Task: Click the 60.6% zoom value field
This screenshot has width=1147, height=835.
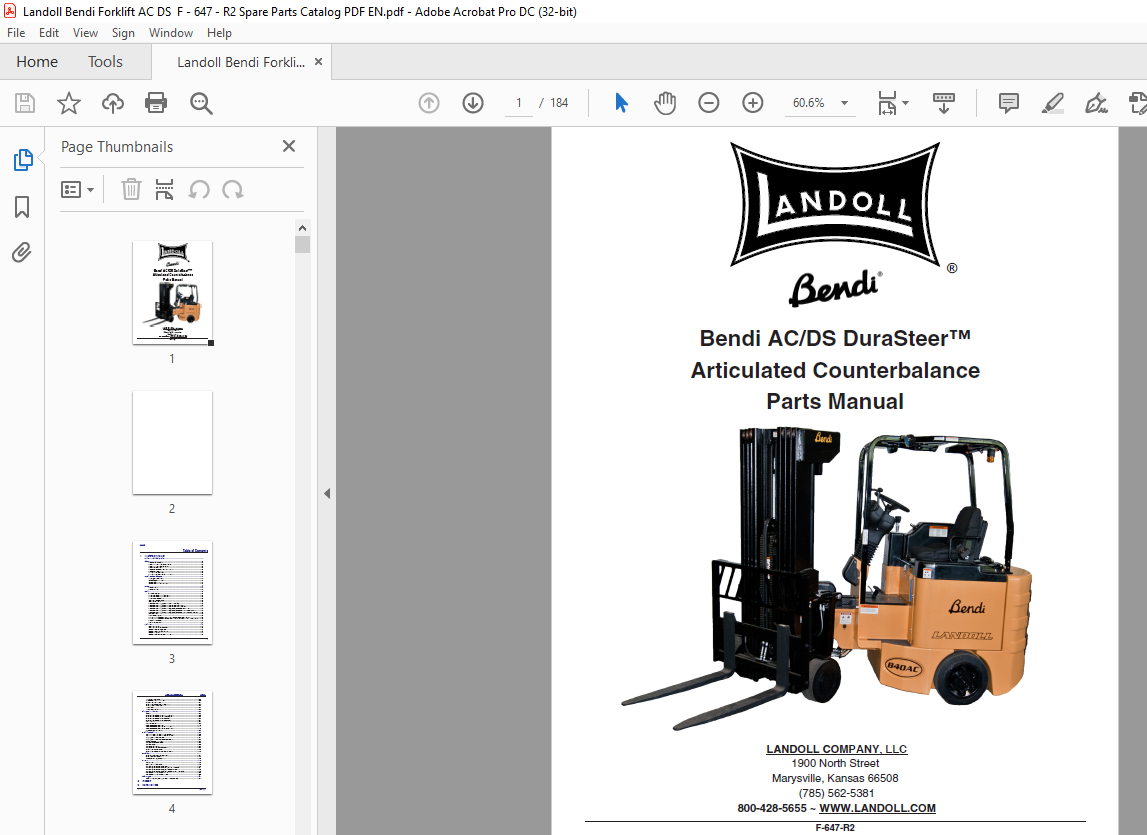Action: pos(808,103)
